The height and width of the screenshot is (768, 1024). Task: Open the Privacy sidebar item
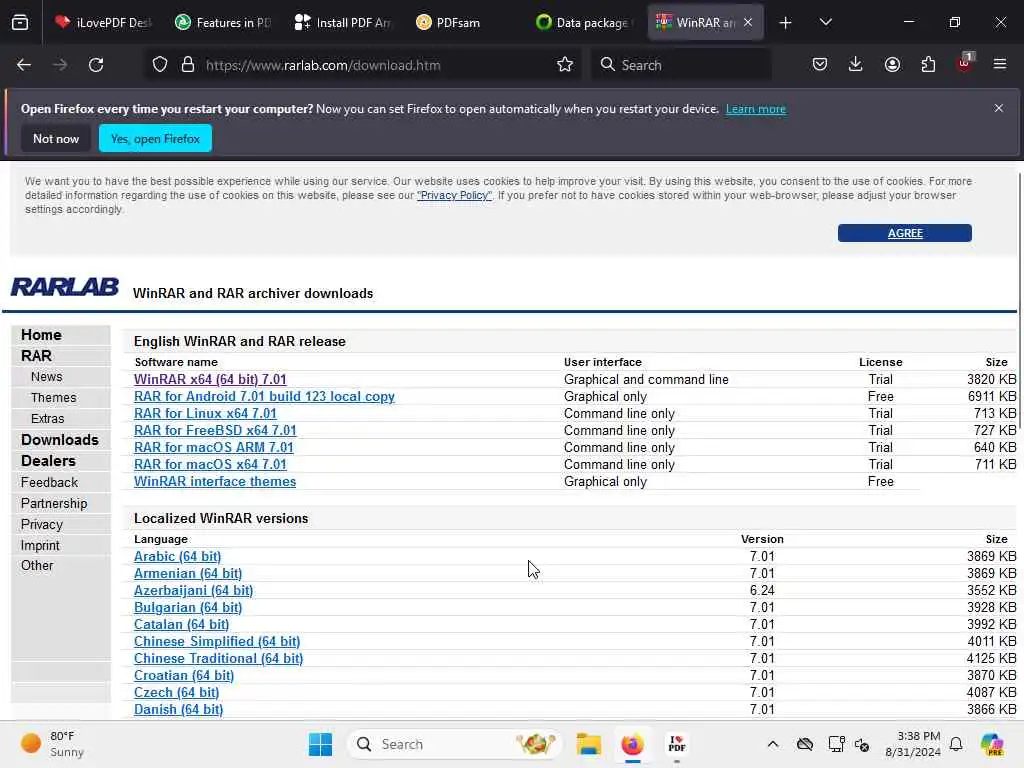[x=42, y=524]
